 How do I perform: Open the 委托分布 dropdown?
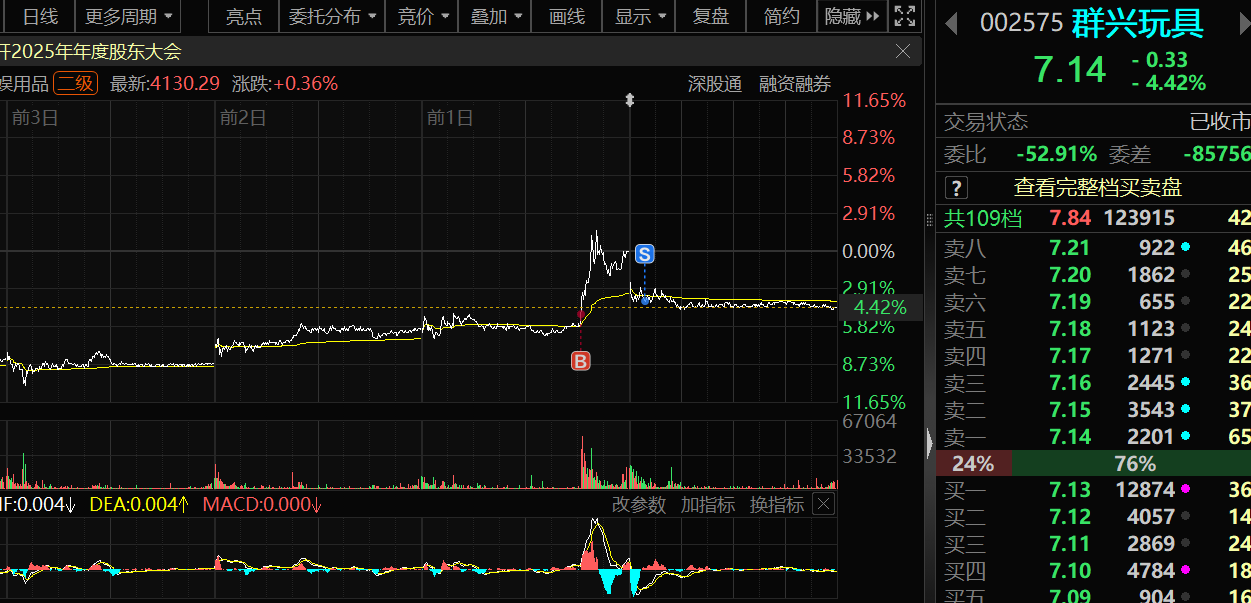[334, 17]
